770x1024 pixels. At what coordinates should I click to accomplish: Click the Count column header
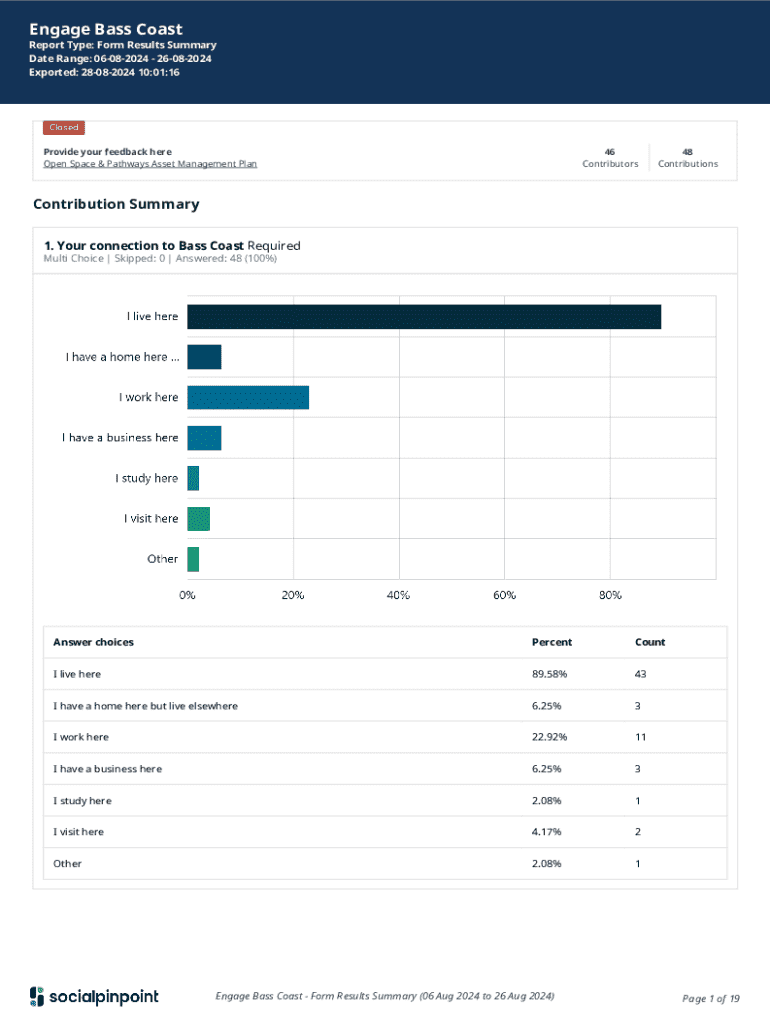[x=649, y=642]
